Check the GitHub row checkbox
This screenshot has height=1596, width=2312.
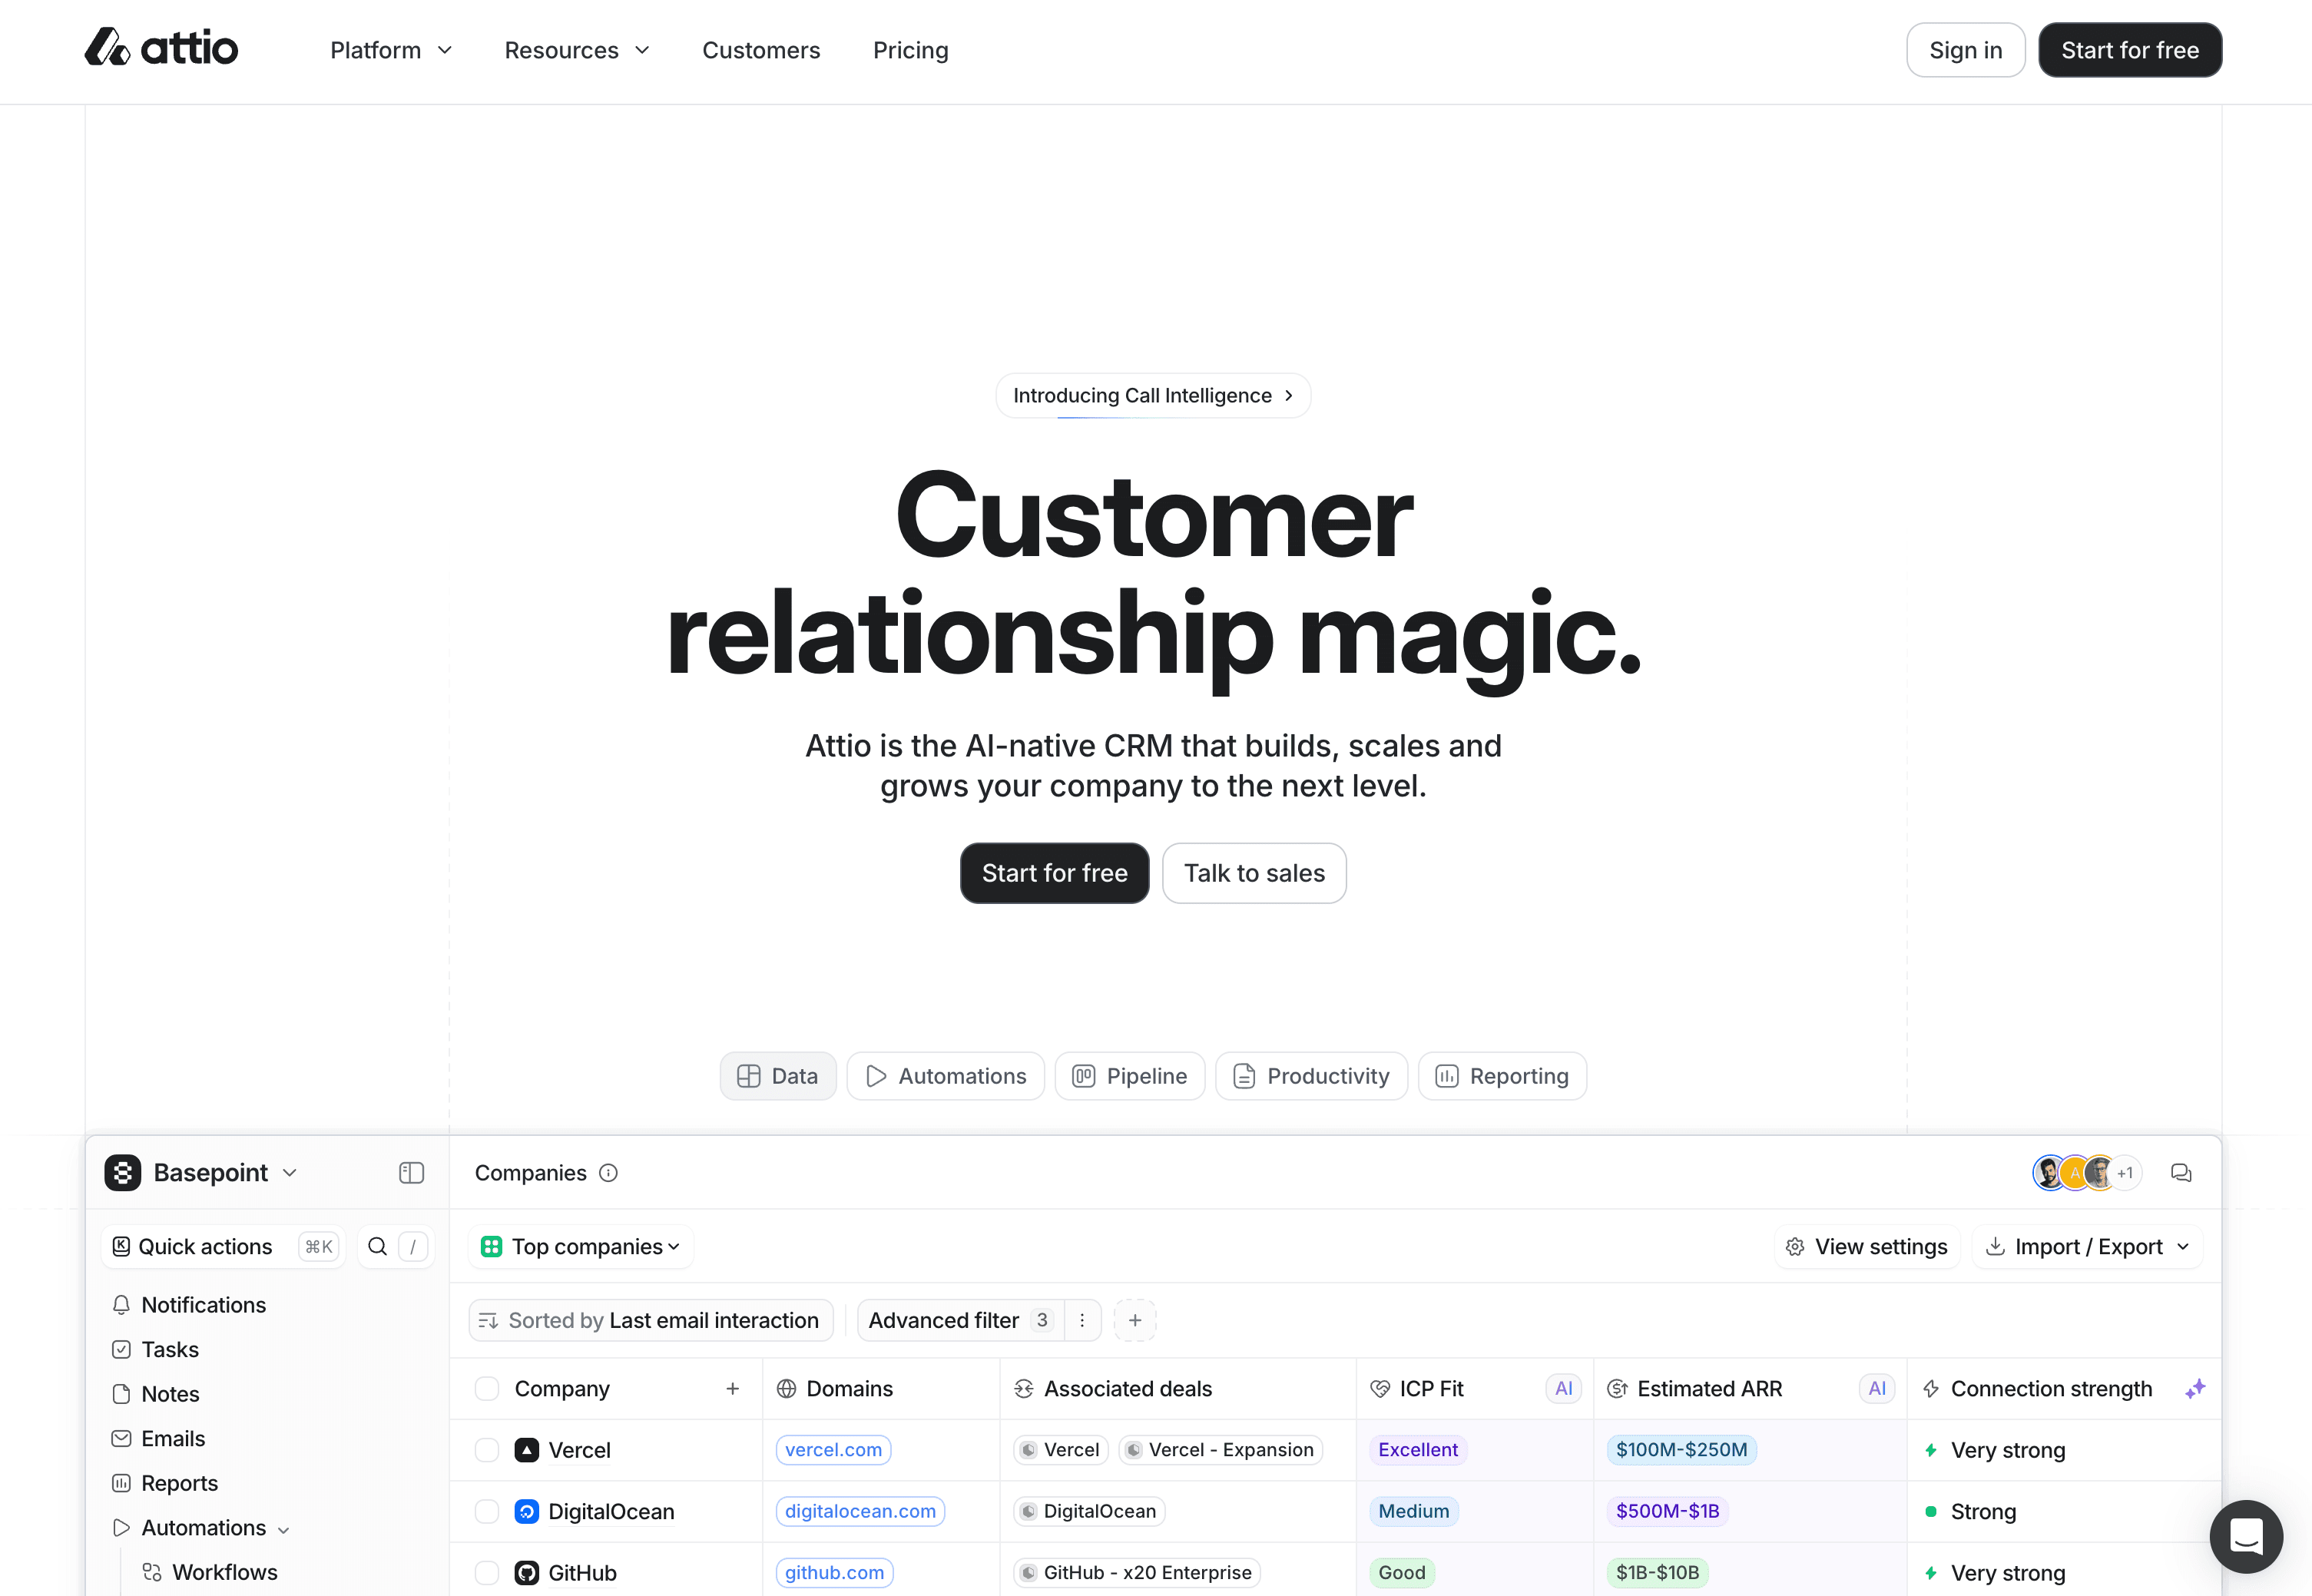(x=487, y=1573)
